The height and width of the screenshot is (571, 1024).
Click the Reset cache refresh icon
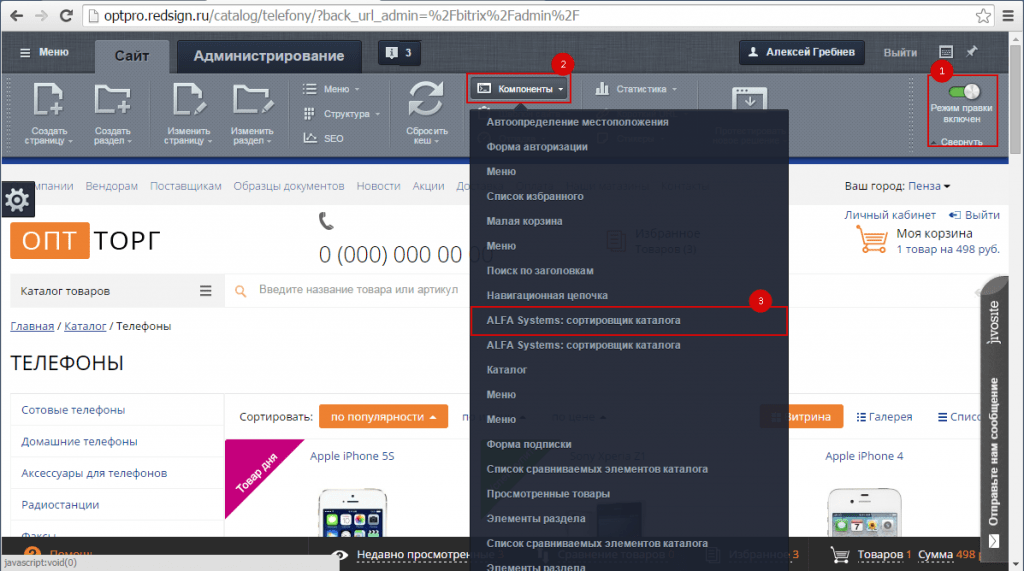pyautogui.click(x=426, y=100)
